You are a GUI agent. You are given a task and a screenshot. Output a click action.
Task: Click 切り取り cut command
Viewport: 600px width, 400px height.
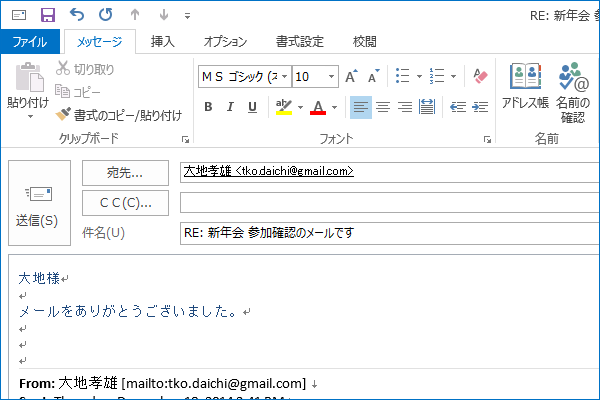click(85, 69)
